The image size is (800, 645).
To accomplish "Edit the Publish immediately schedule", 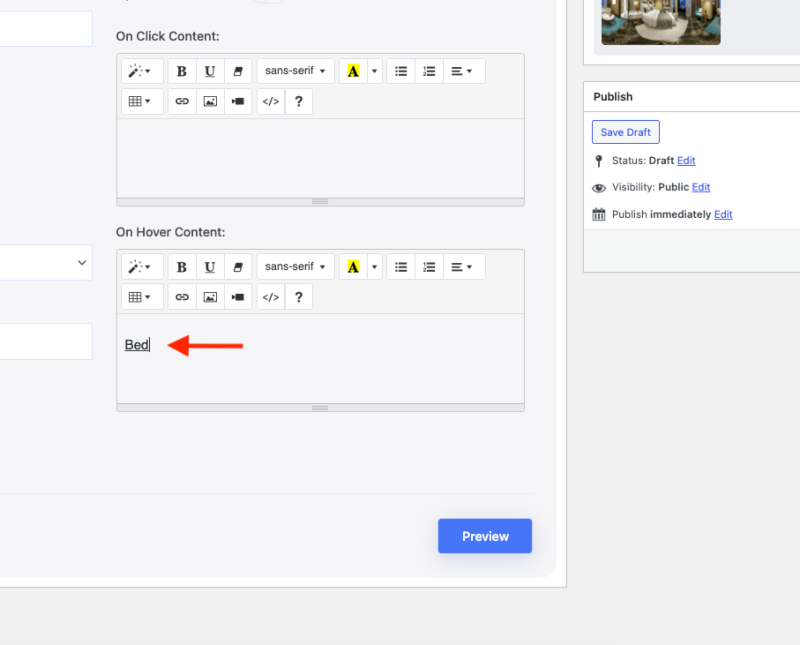I will click(x=723, y=214).
